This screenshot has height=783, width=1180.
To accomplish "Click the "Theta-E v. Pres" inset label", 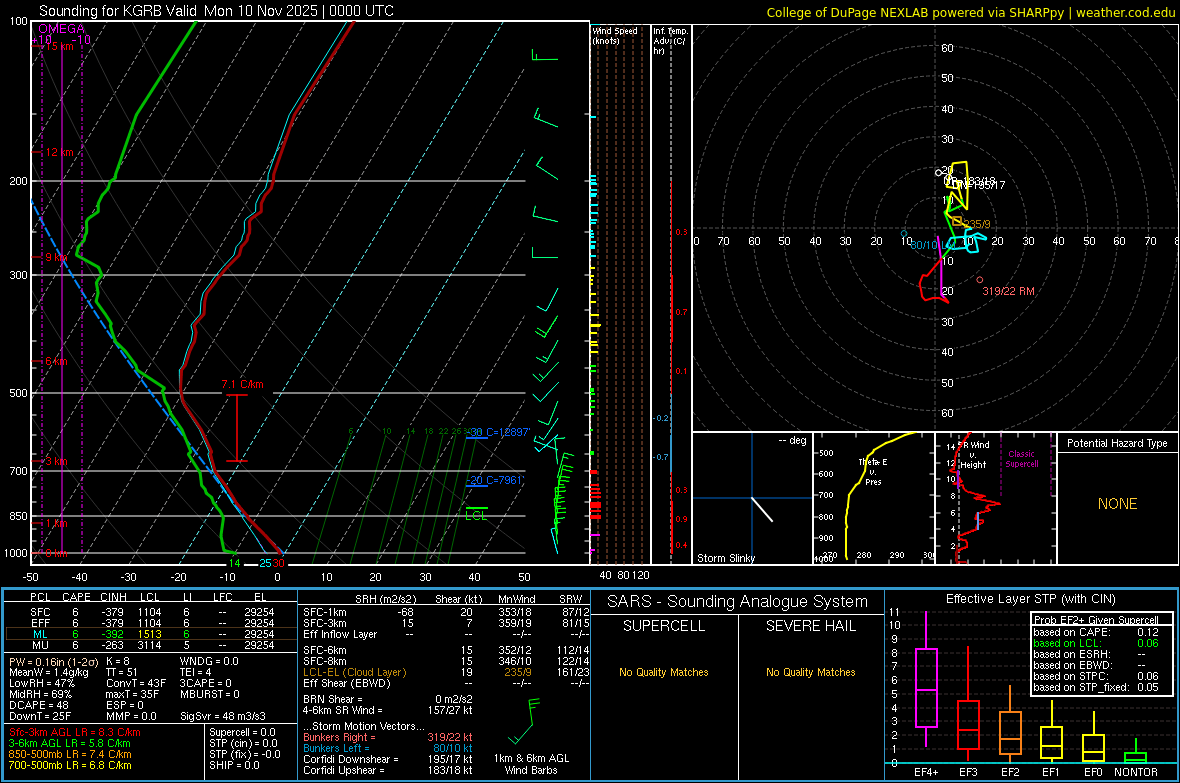I will coord(873,471).
